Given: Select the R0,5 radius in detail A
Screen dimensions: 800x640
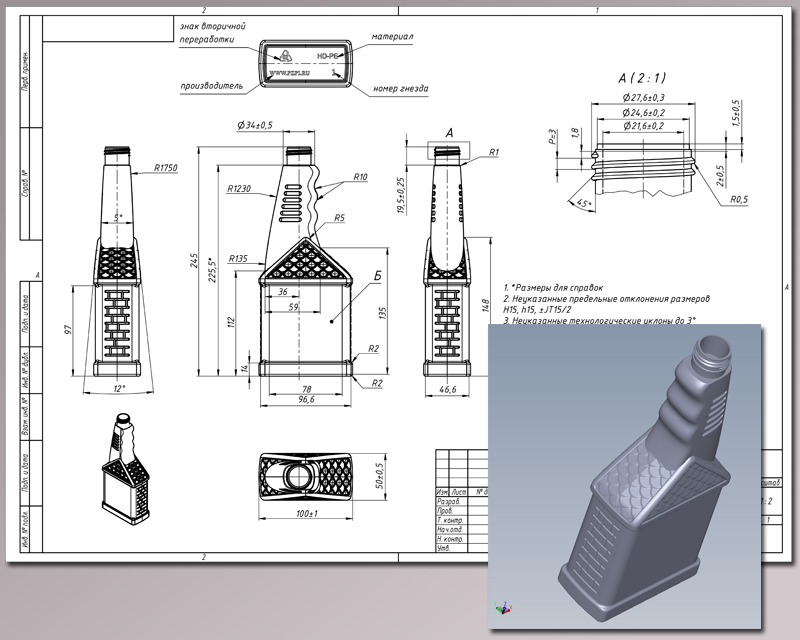Looking at the screenshot, I should 739,199.
